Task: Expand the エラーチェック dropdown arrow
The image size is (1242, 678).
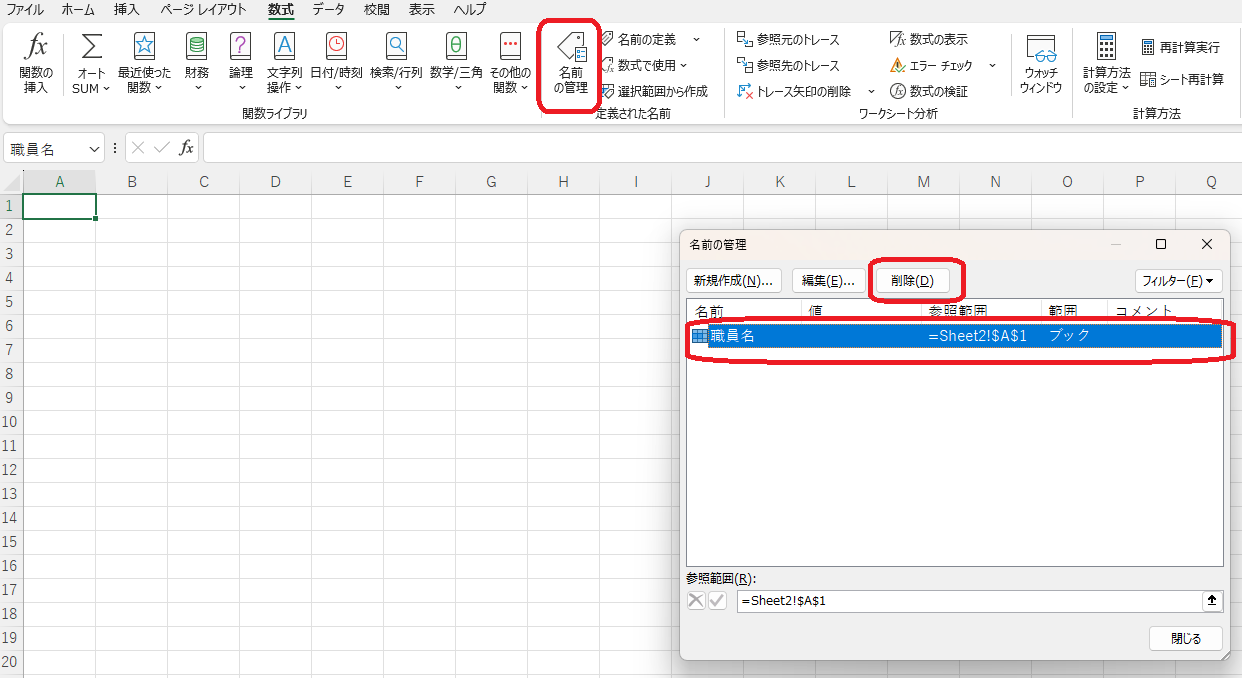Action: coord(992,65)
